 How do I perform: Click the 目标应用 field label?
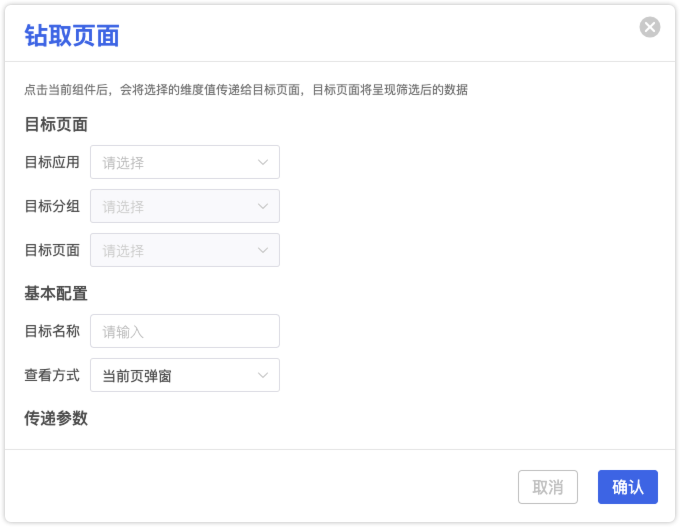[52, 162]
